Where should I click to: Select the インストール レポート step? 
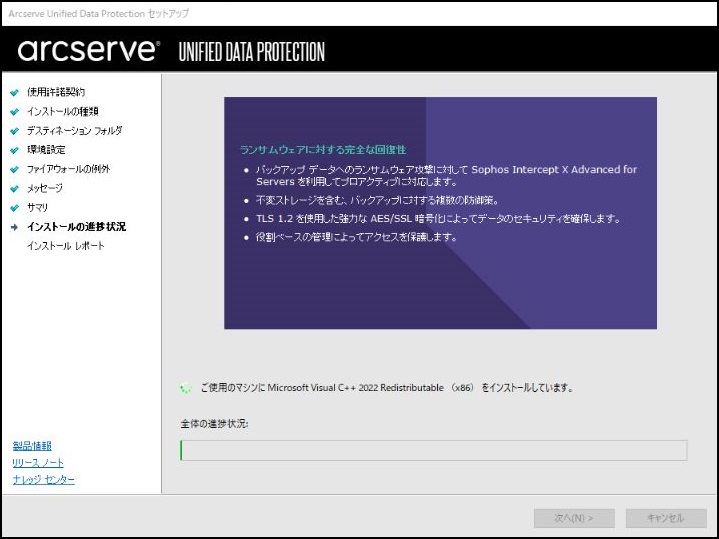(66, 246)
